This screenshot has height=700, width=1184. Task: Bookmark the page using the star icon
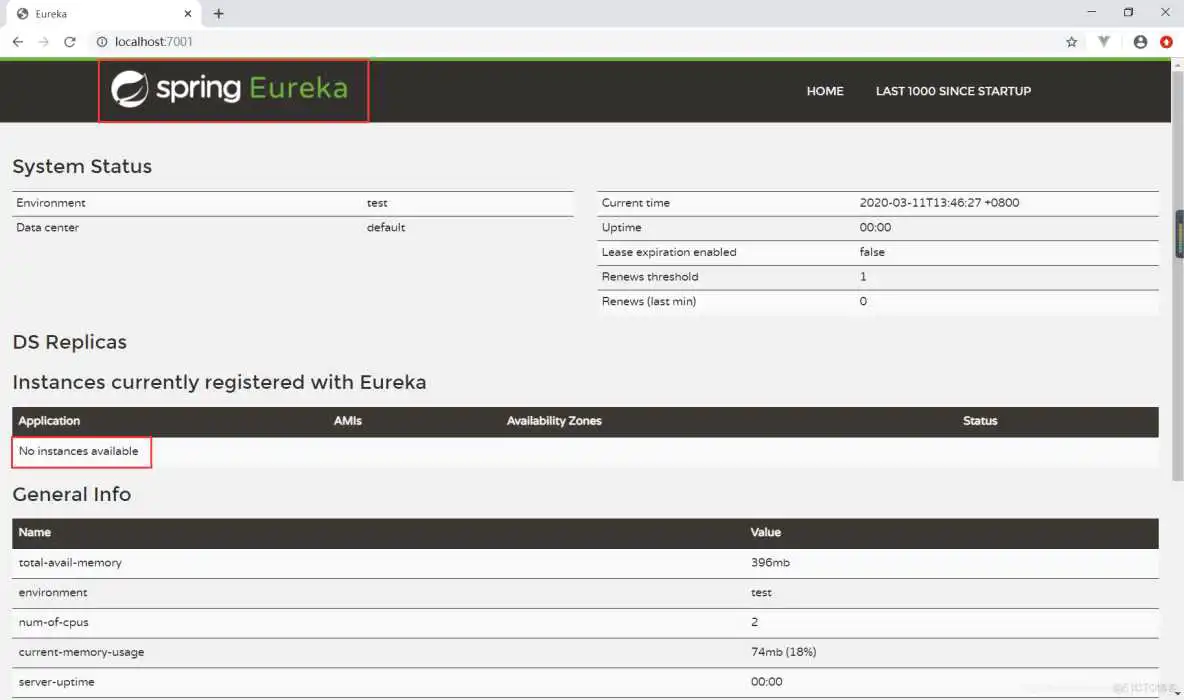pos(1071,42)
